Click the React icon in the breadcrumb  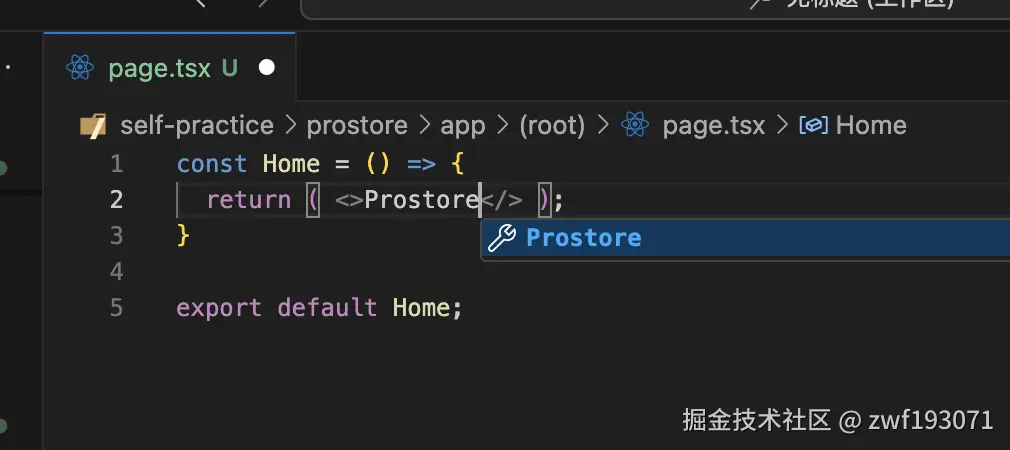(x=635, y=126)
